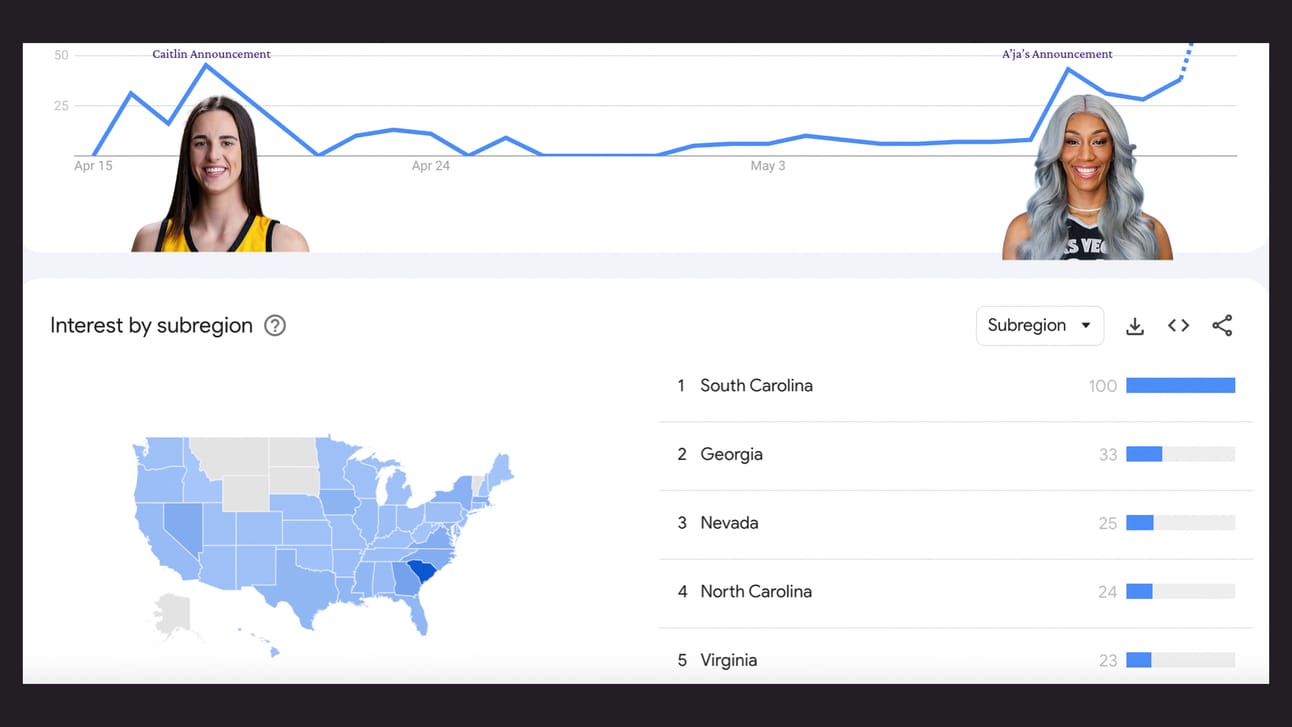This screenshot has height=727, width=1292.
Task: Share the subregion chart
Action: [1222, 325]
